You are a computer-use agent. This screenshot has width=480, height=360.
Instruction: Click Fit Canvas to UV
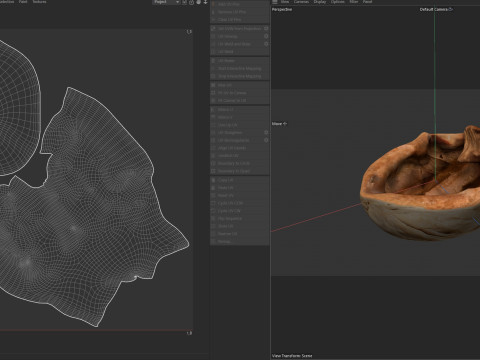239,100
